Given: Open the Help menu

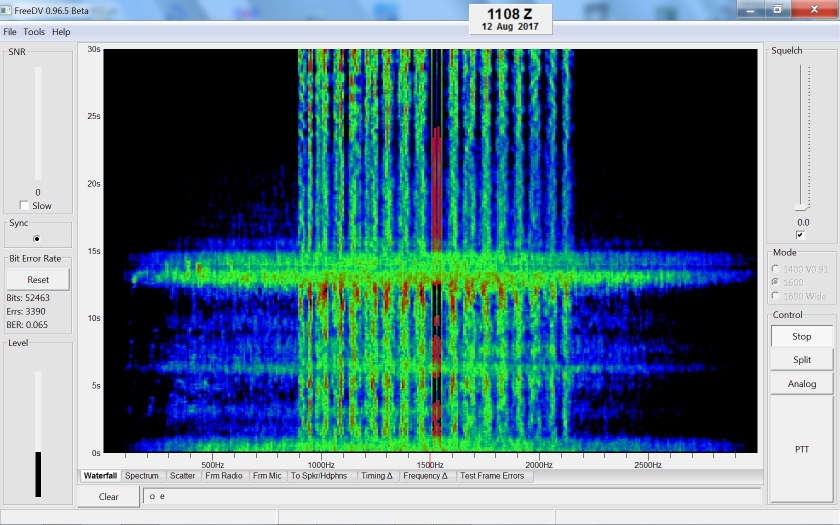Looking at the screenshot, I should click(x=61, y=32).
